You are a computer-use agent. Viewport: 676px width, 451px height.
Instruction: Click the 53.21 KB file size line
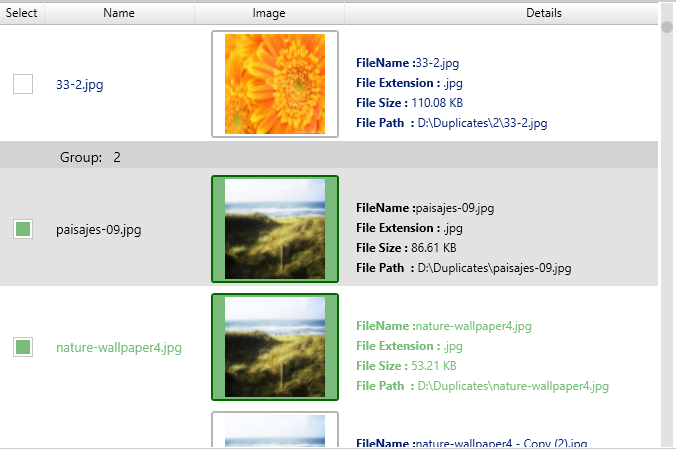click(406, 366)
